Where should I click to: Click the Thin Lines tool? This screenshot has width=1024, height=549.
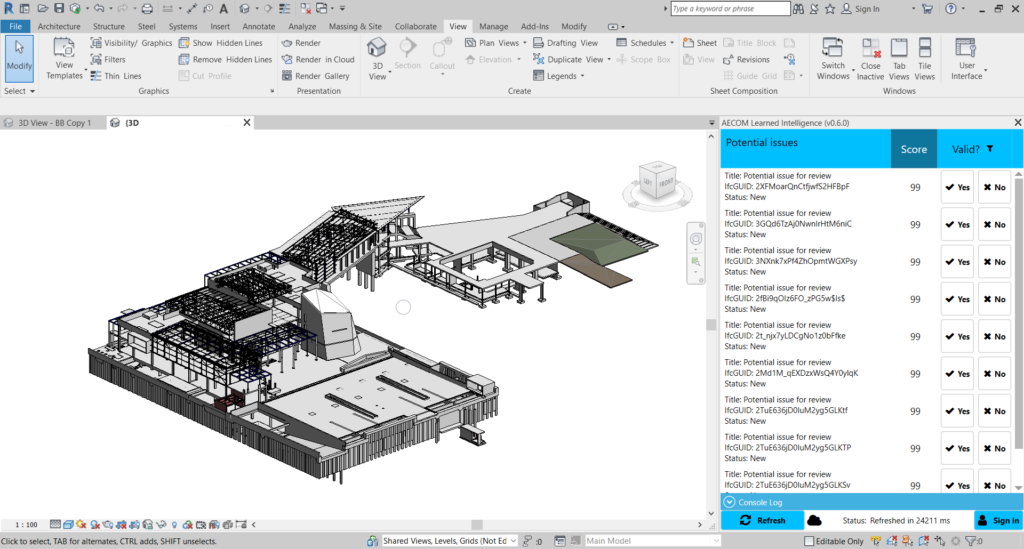(x=116, y=76)
